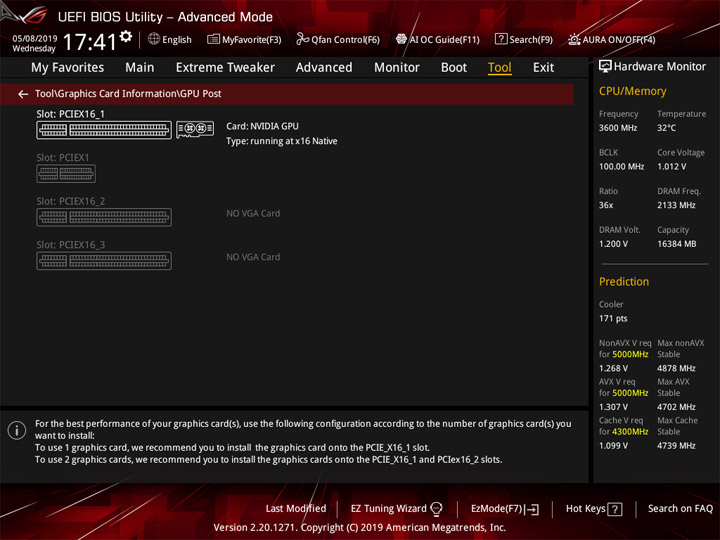Image resolution: width=720 pixels, height=540 pixels.
Task: Click the globe language icon
Action: (x=154, y=39)
